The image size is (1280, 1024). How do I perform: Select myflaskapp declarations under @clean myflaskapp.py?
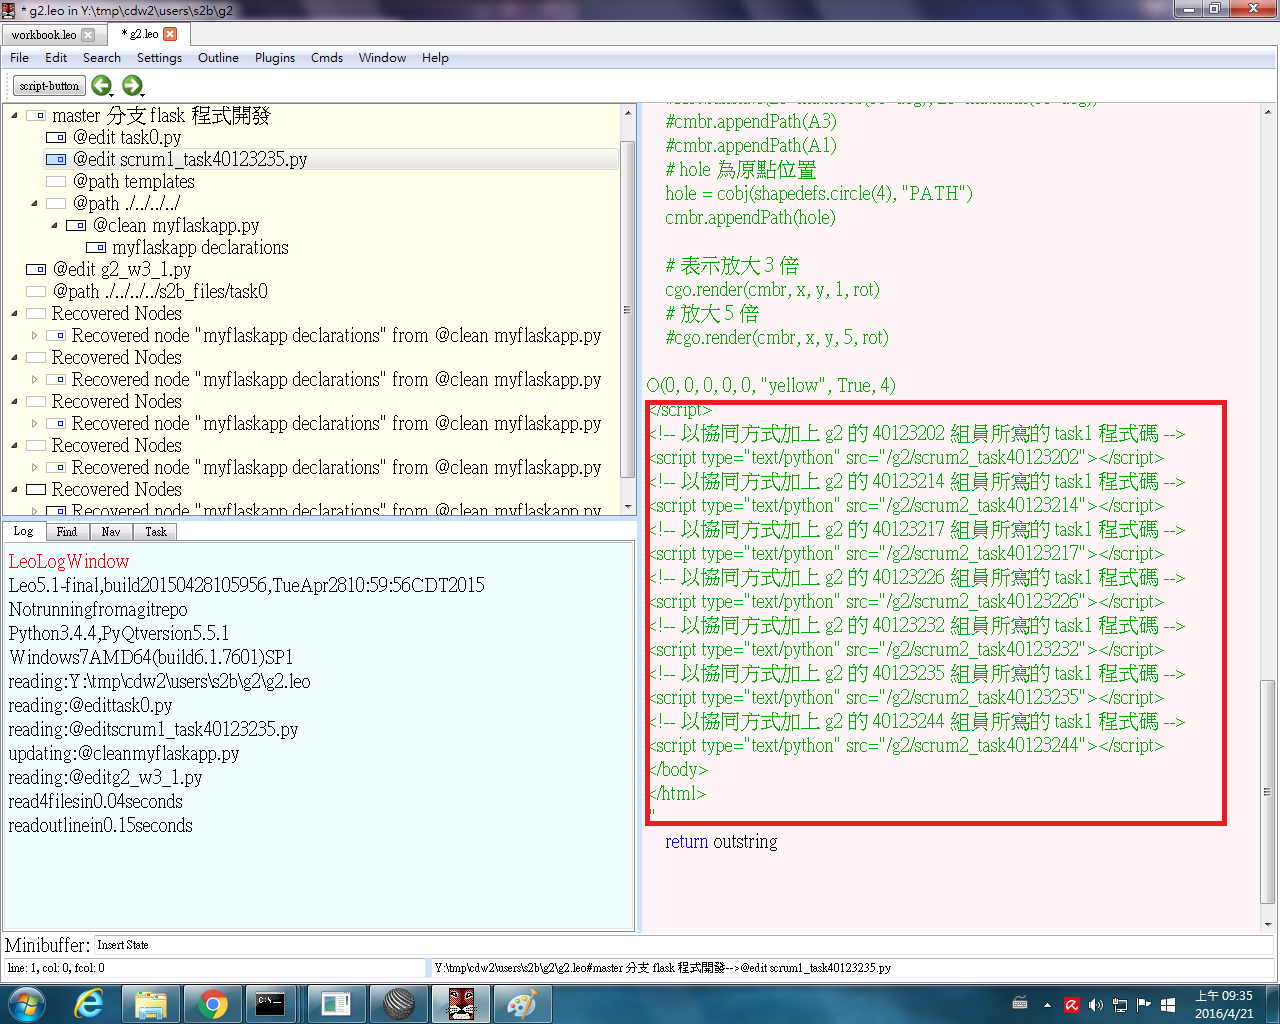click(200, 248)
